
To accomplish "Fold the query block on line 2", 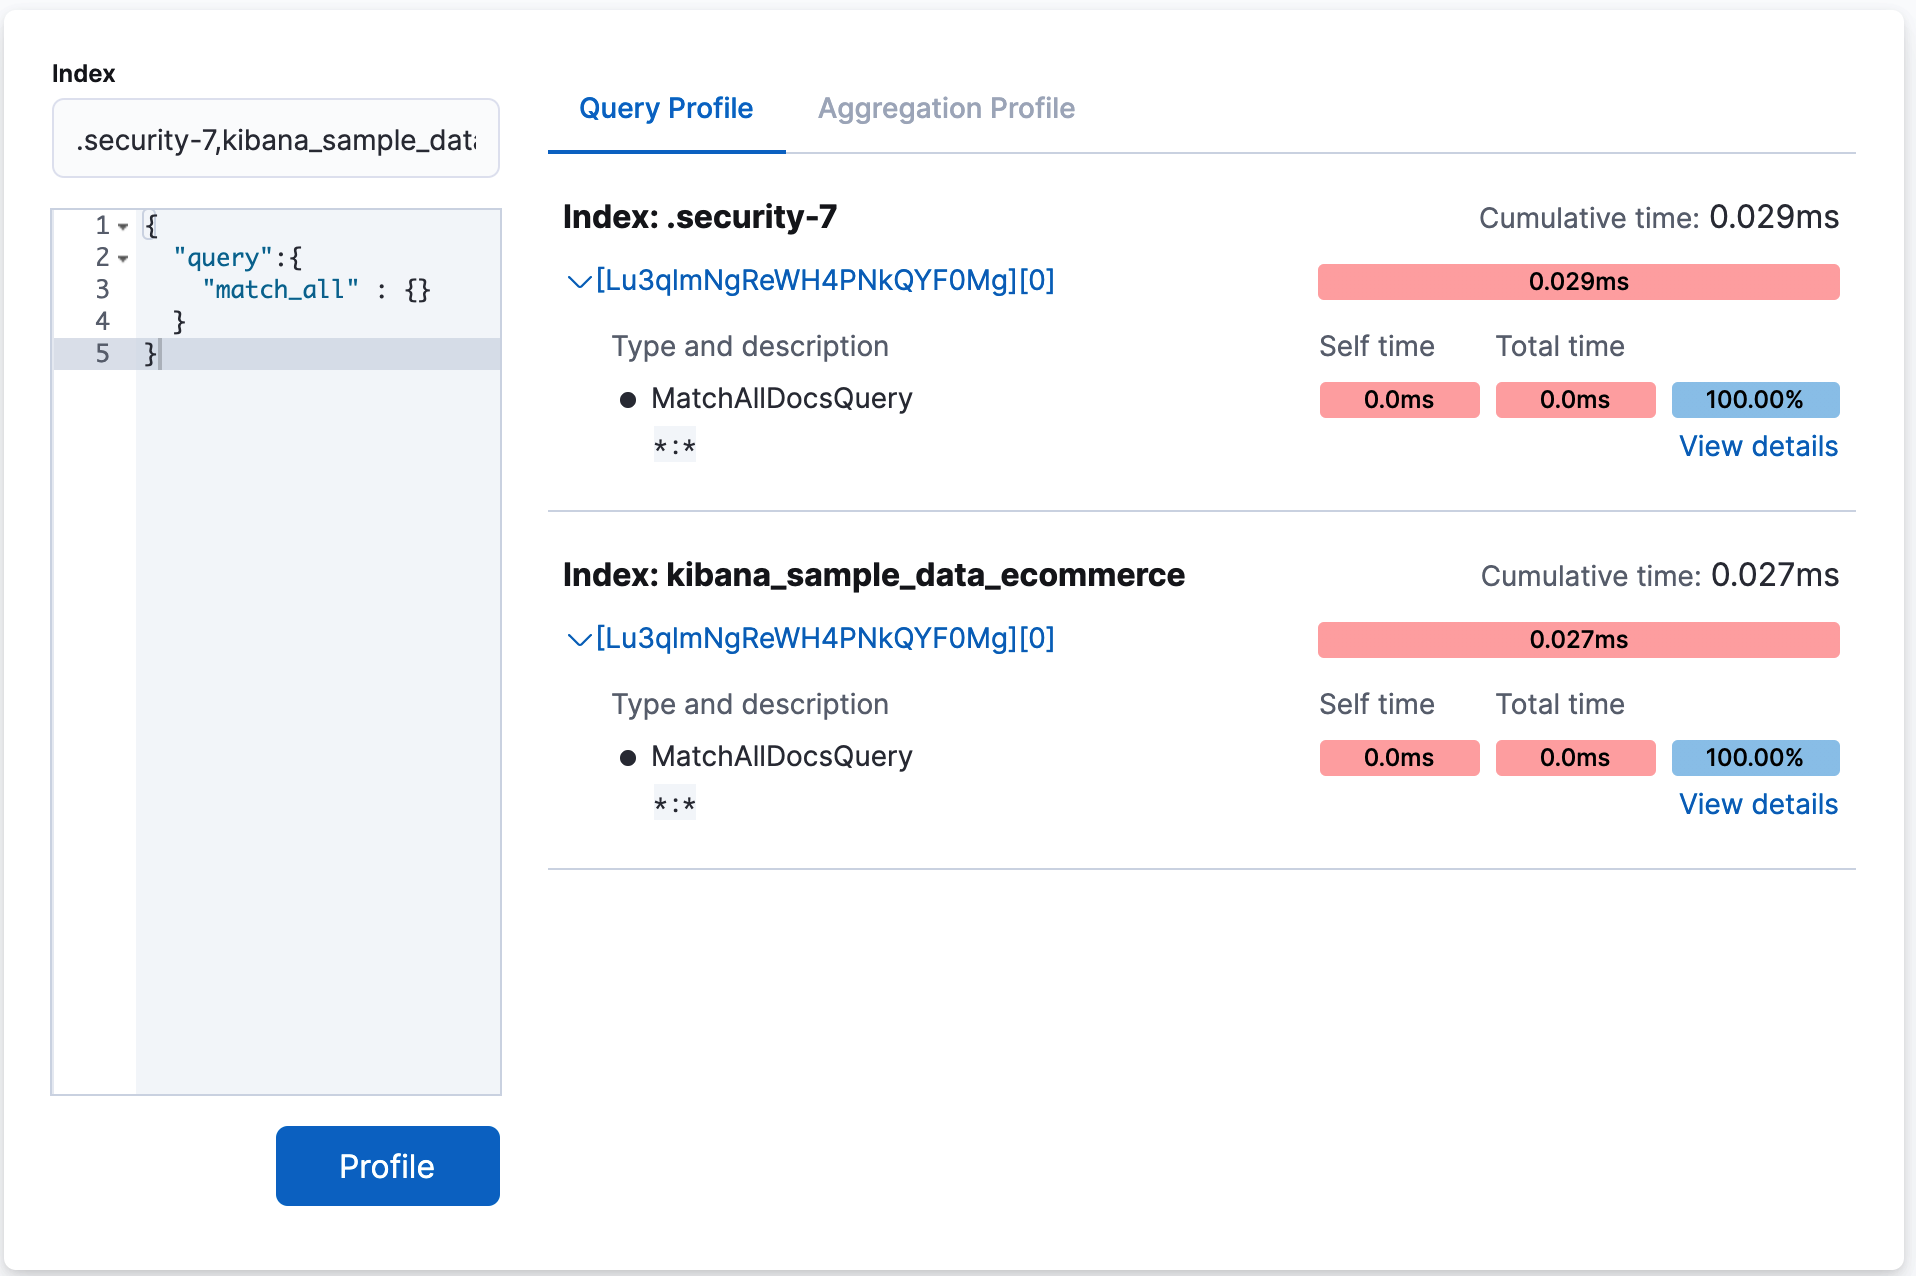I will [x=122, y=257].
